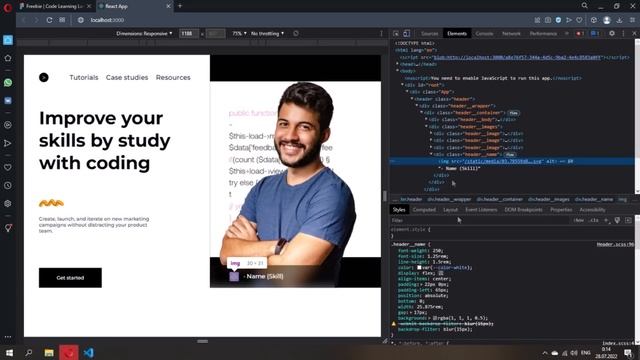This screenshot has width=640, height=360.
Task: Open DevTools settings gear
Action: point(612,33)
